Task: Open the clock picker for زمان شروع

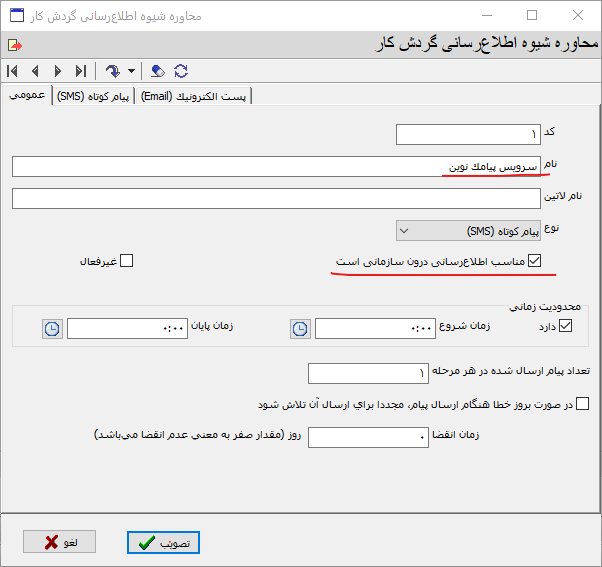Action: tap(300, 328)
